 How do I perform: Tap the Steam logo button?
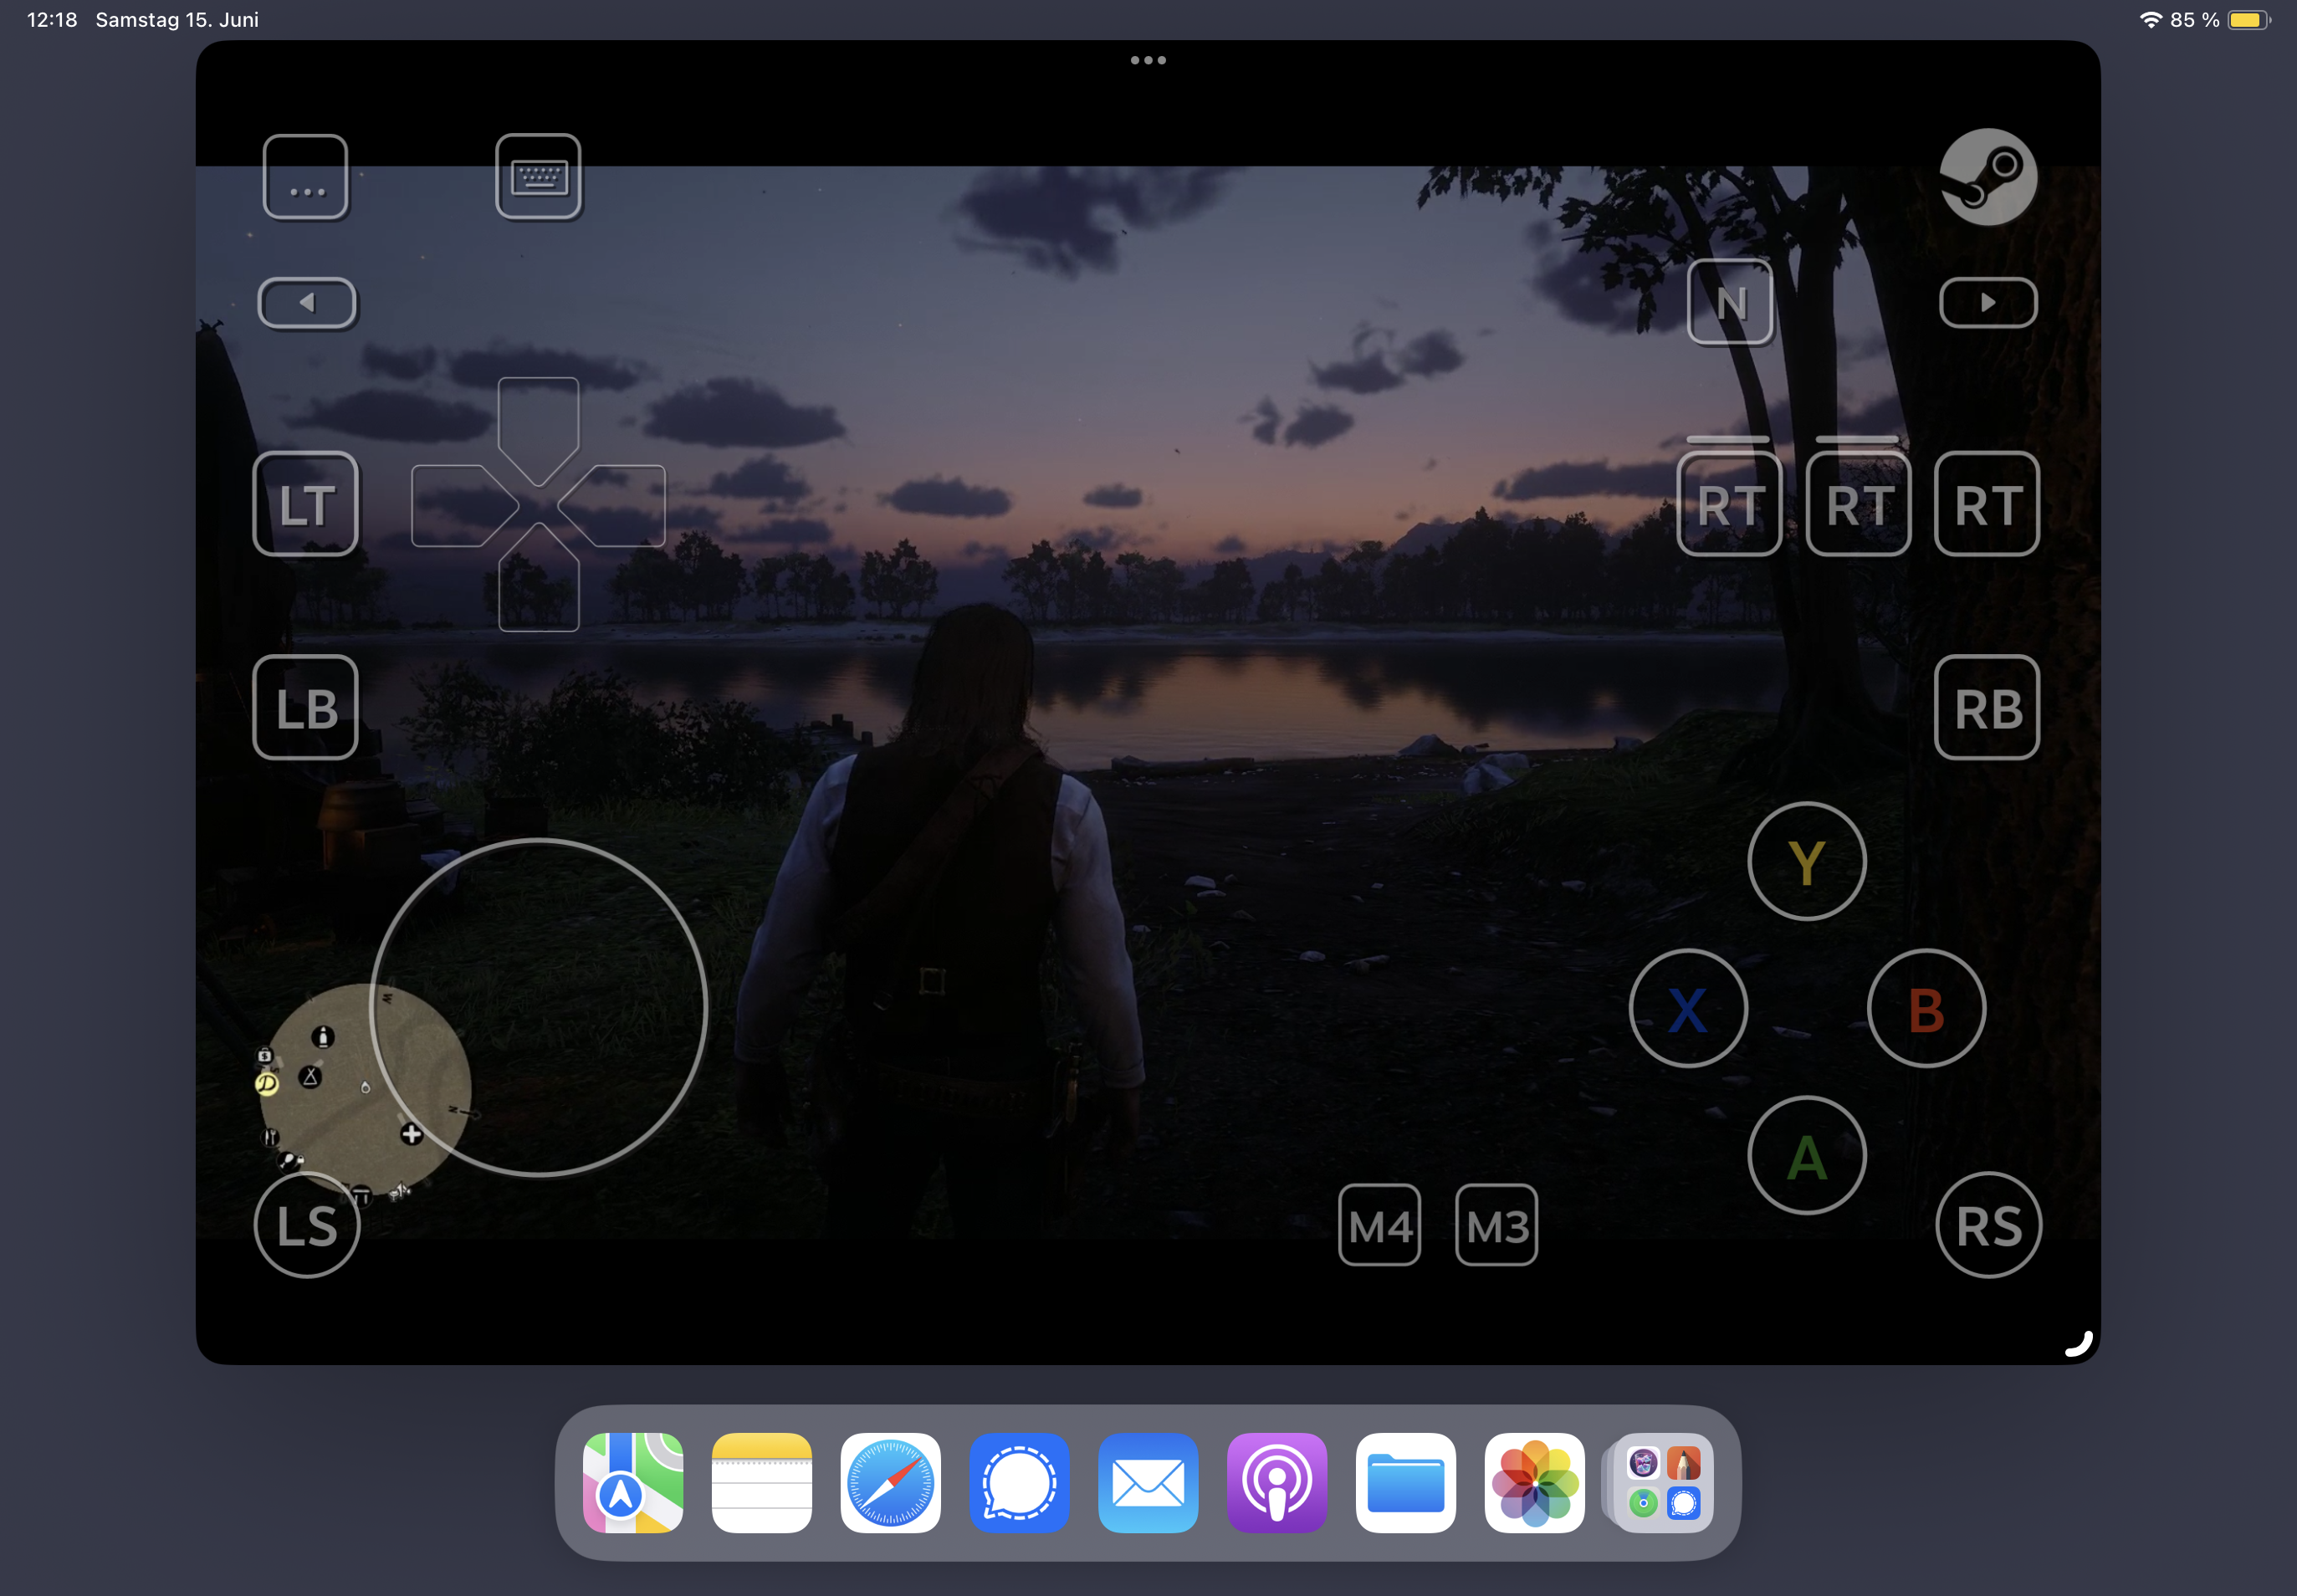click(x=1987, y=177)
